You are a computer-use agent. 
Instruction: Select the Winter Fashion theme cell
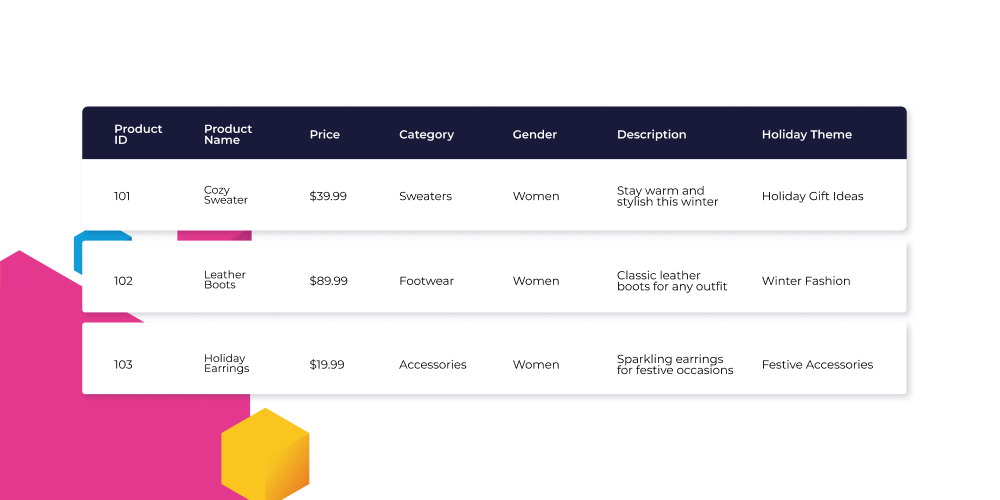click(x=805, y=281)
